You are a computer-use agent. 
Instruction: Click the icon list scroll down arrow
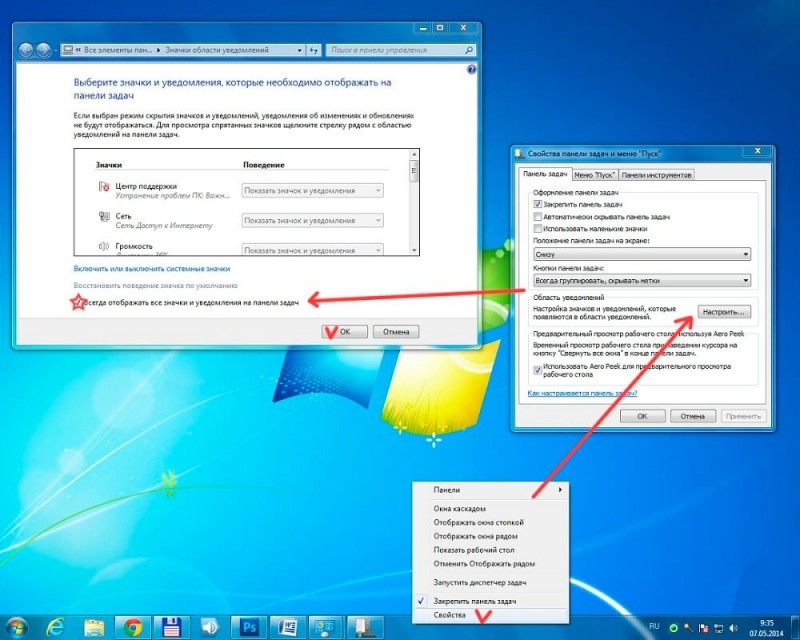(x=414, y=250)
